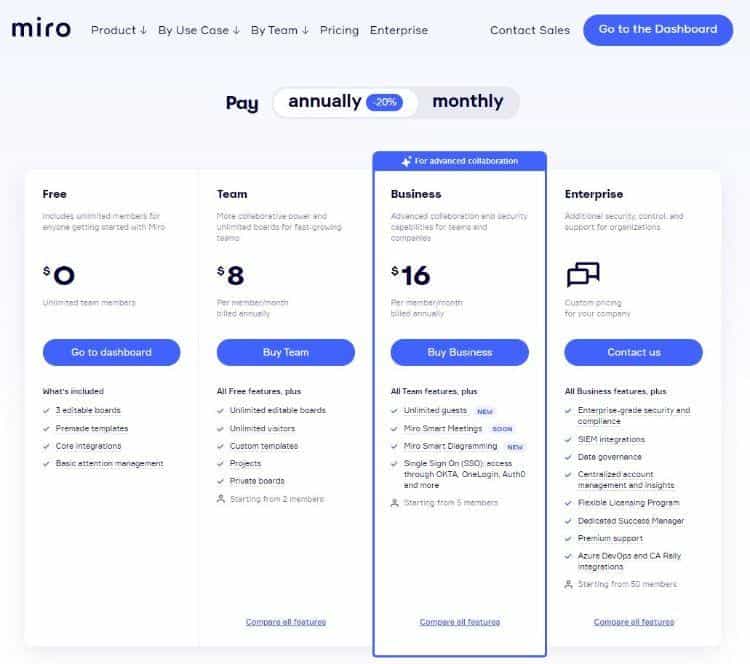Click the sparkle icon in advanced collaboration banner
The image size is (750, 664).
point(406,161)
